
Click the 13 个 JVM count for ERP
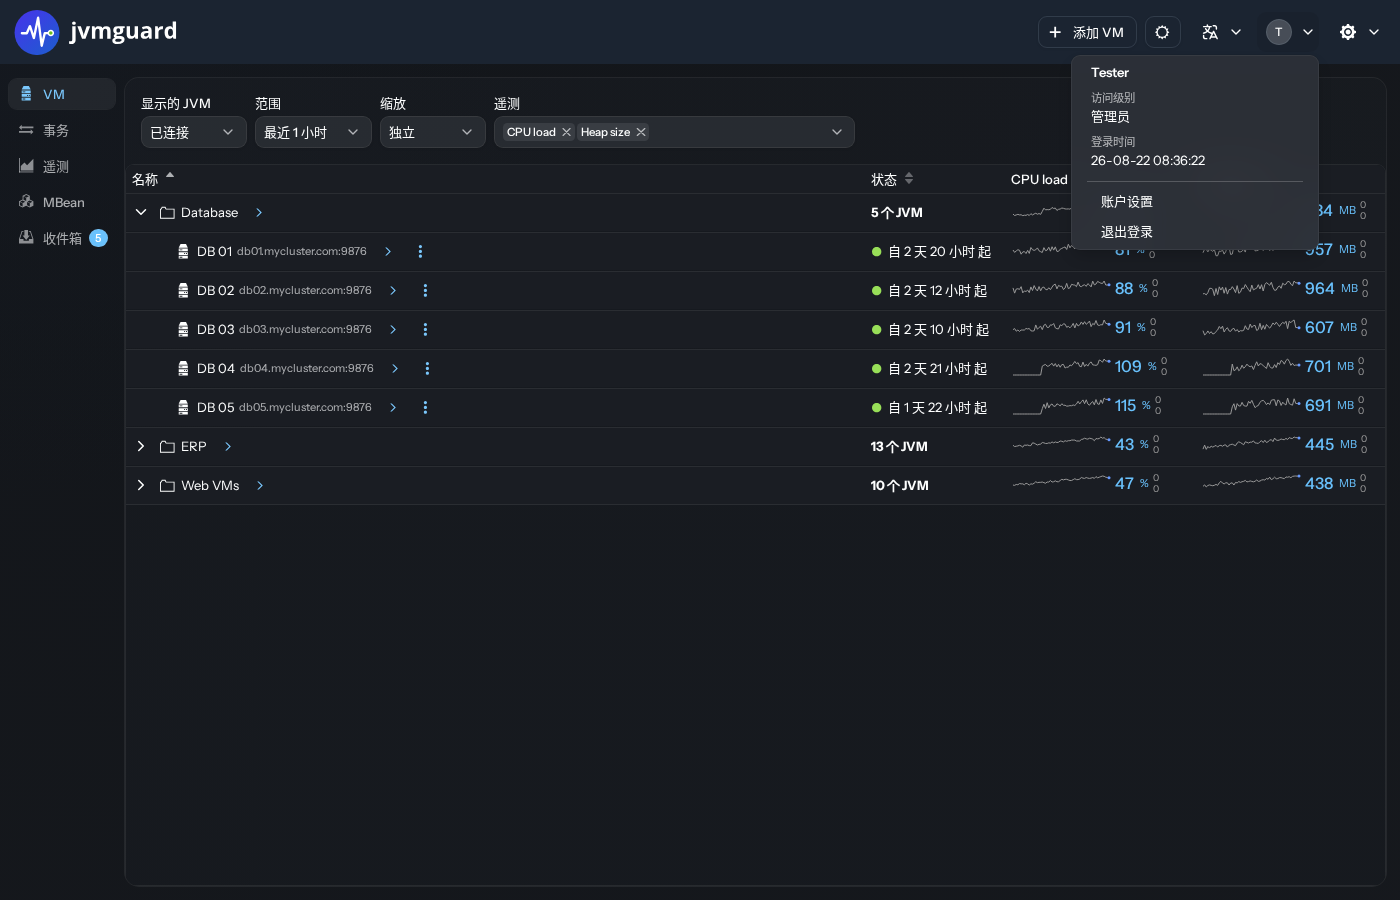[x=899, y=447]
